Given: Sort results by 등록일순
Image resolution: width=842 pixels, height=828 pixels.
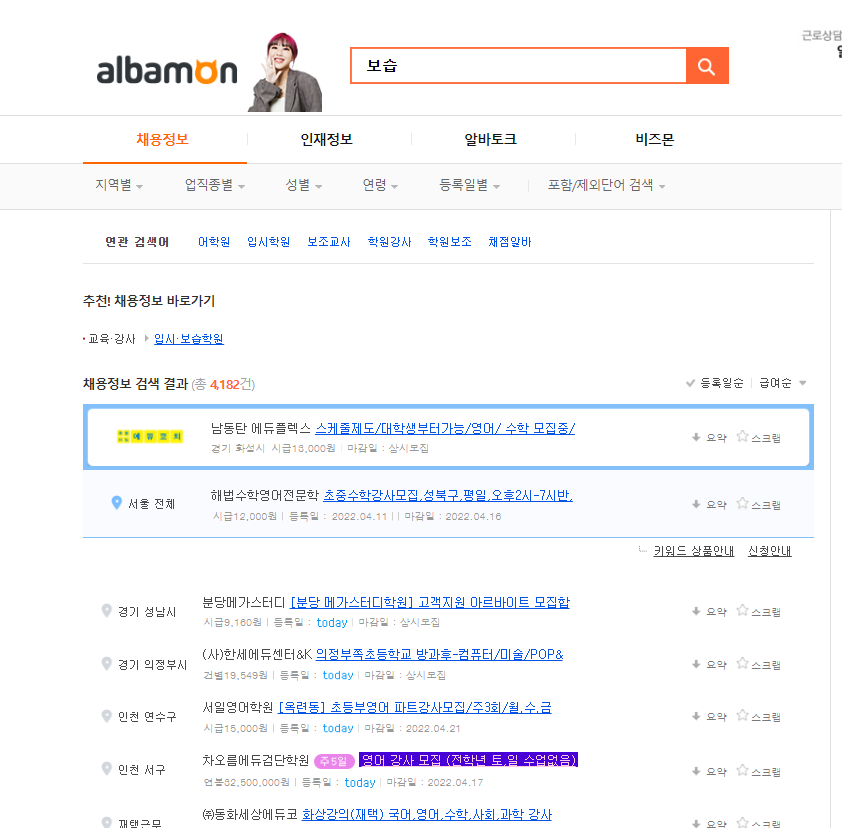Looking at the screenshot, I should pos(715,383).
